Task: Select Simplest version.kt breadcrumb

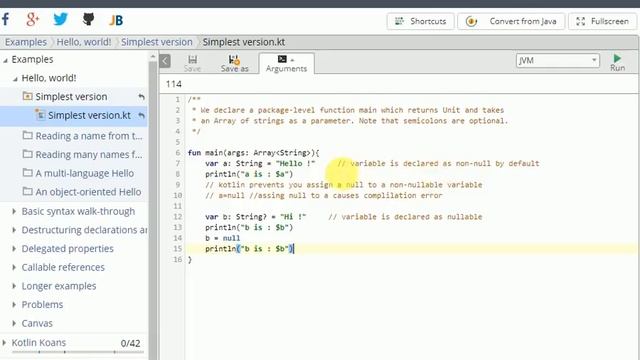Action: (244, 42)
